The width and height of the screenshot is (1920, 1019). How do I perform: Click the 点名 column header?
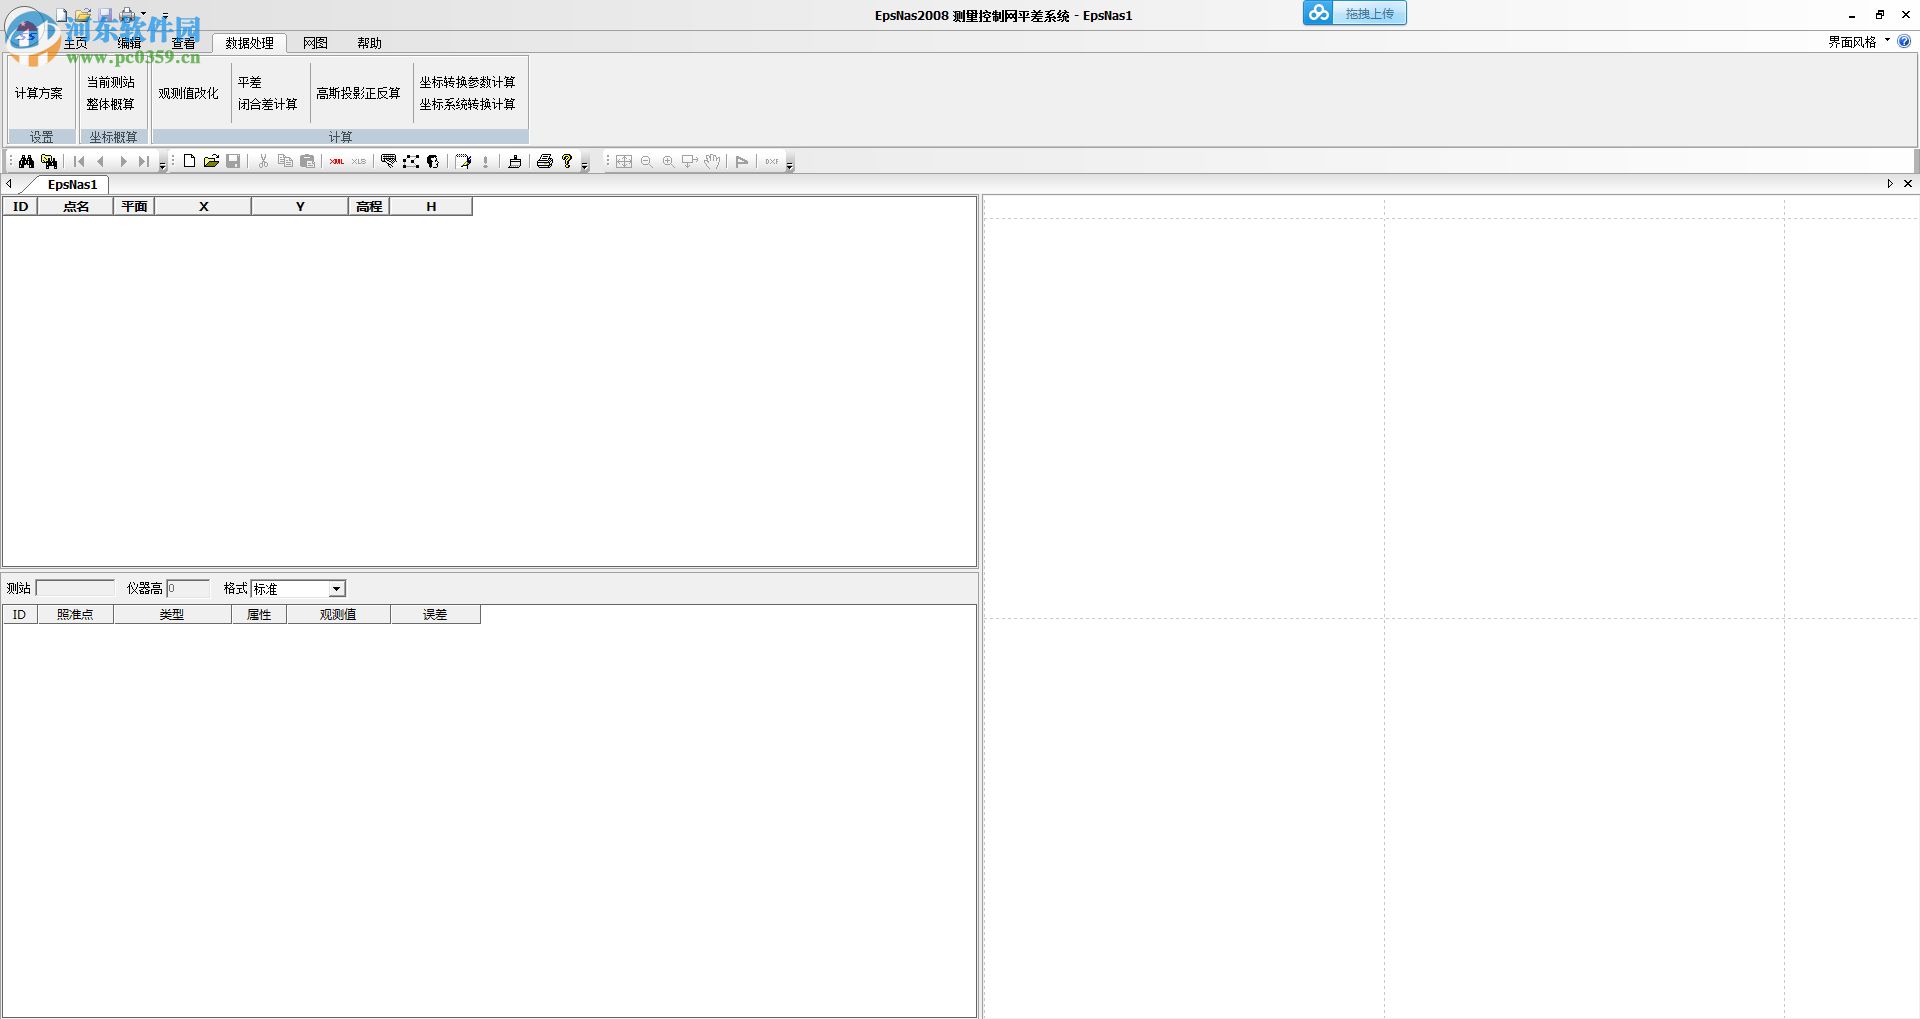(76, 207)
